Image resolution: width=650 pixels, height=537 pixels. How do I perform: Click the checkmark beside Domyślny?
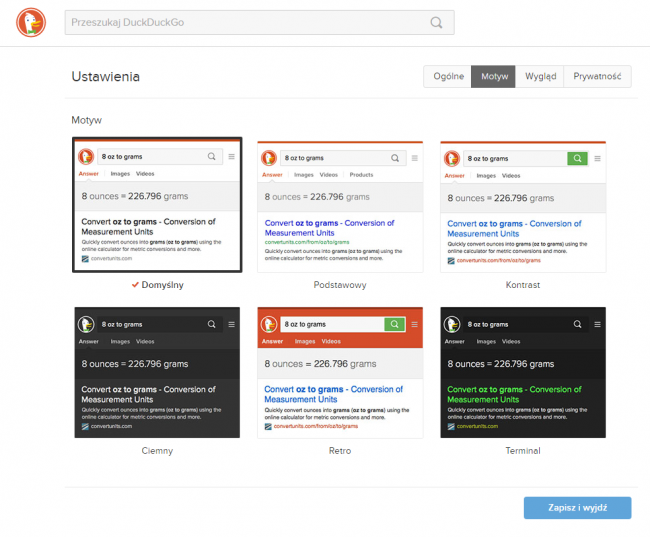135,285
